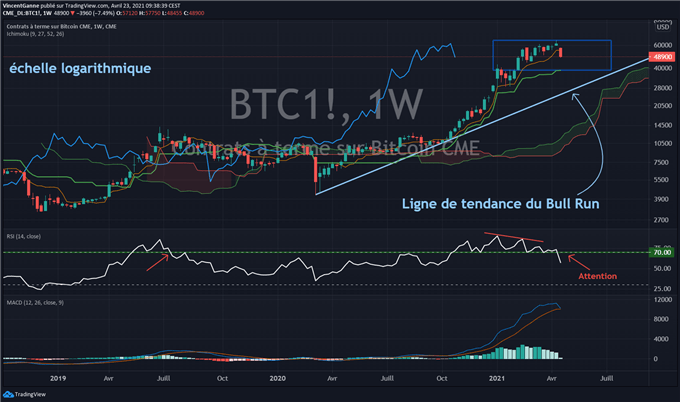The height and width of the screenshot is (402, 680).
Task: Click the O:57120 open value in header
Action: click(129, 13)
